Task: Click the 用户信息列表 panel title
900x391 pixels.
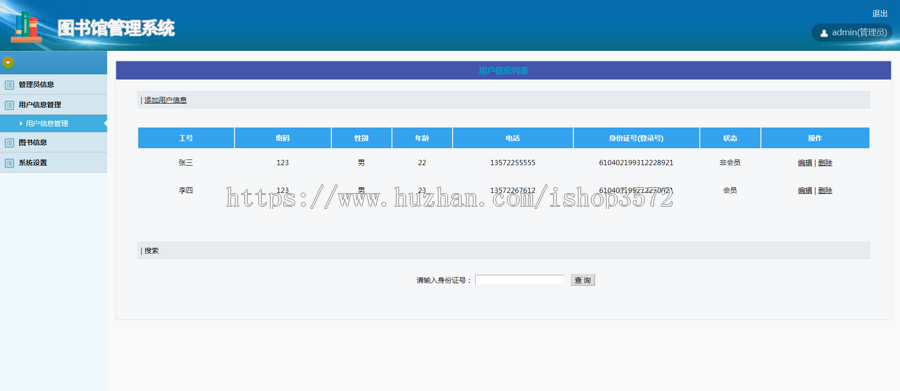Action: coord(503,71)
